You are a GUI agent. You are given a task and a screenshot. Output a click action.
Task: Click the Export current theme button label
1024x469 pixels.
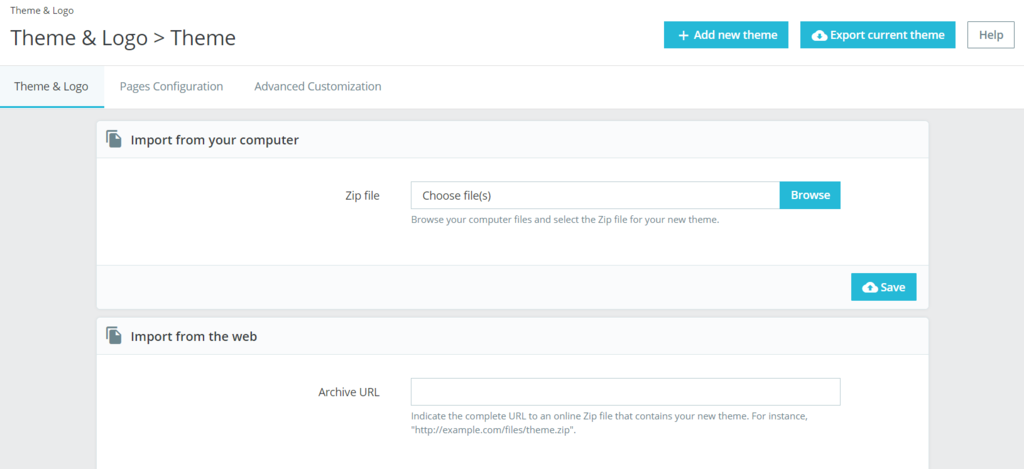click(887, 35)
